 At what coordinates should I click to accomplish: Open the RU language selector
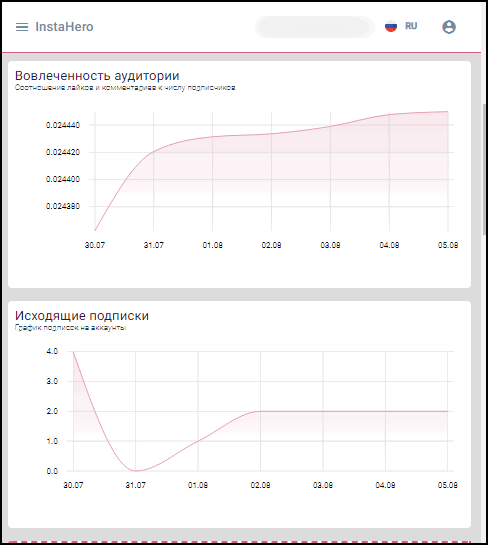pos(411,26)
